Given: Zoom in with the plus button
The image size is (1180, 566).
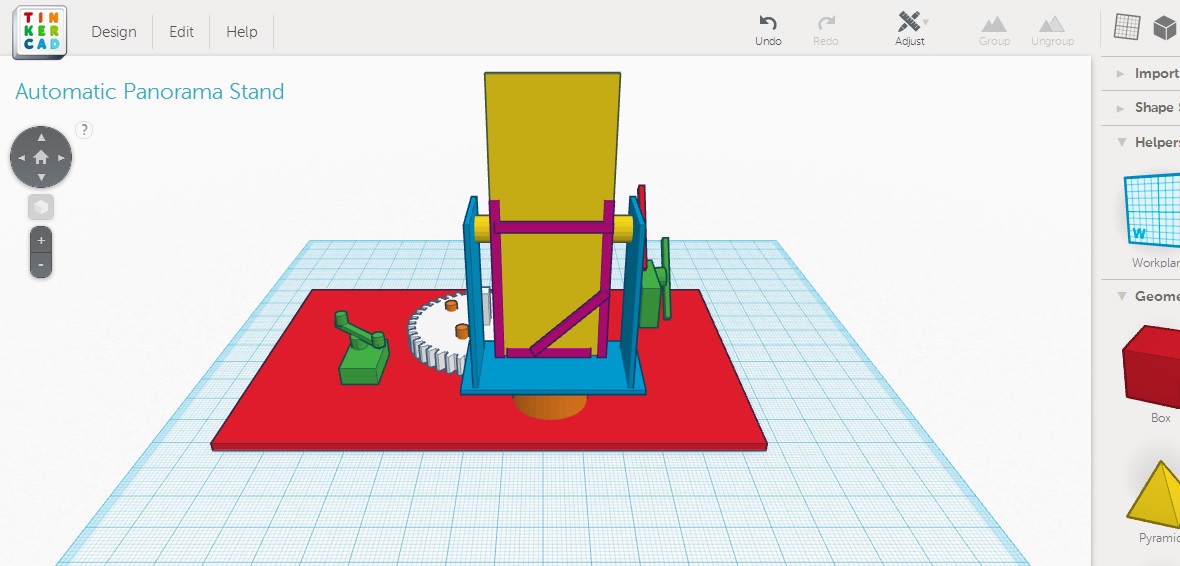Looking at the screenshot, I should point(41,240).
